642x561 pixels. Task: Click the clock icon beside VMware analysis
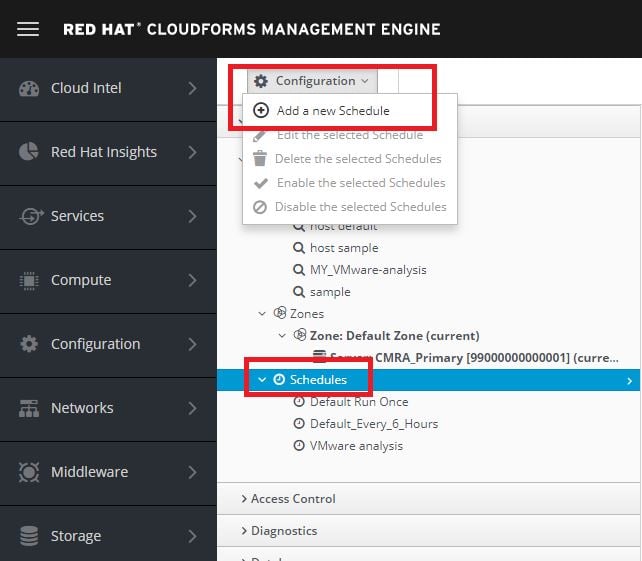(299, 446)
